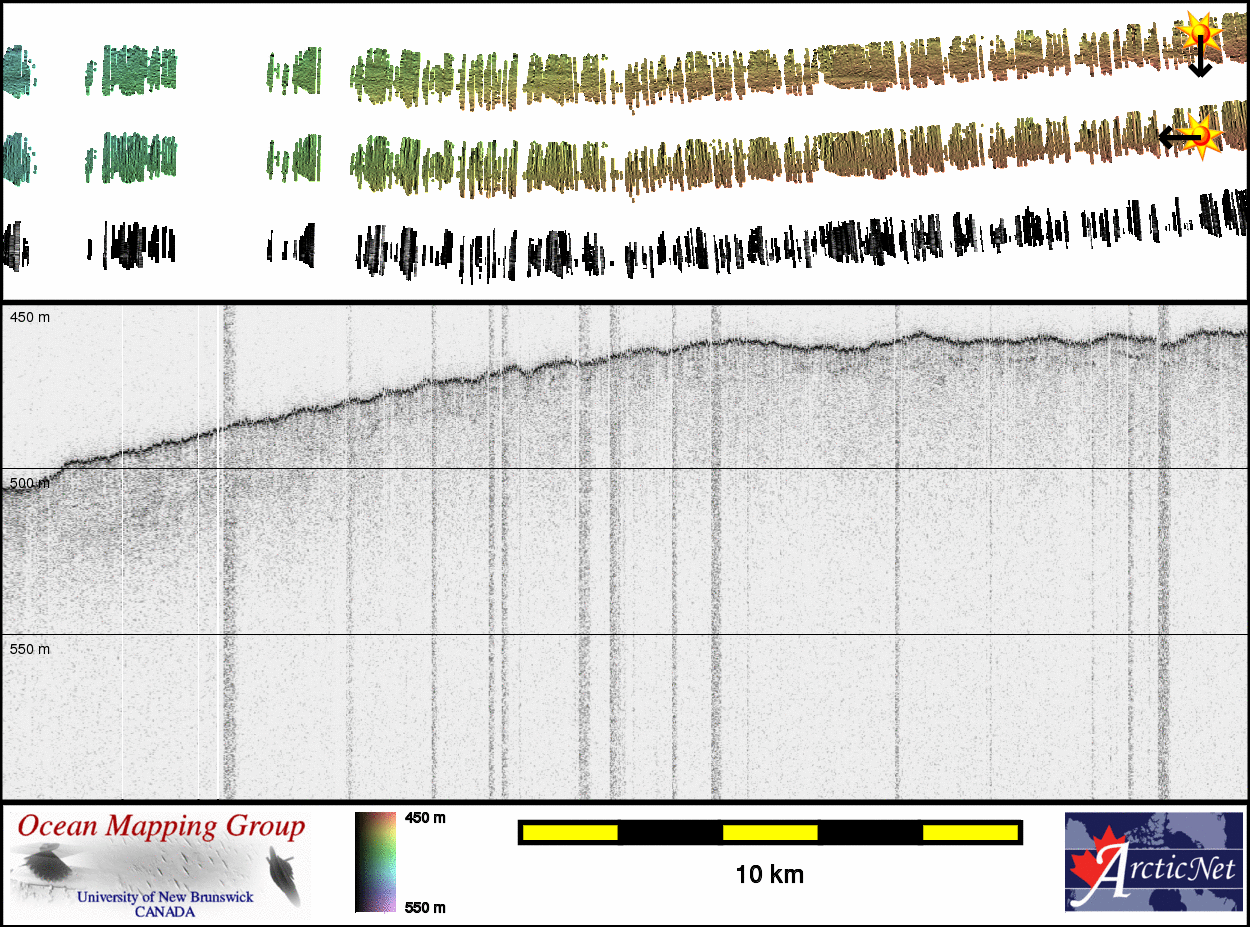Image resolution: width=1250 pixels, height=927 pixels.
Task: Open the University of New Brunswick text
Action: pos(165,897)
